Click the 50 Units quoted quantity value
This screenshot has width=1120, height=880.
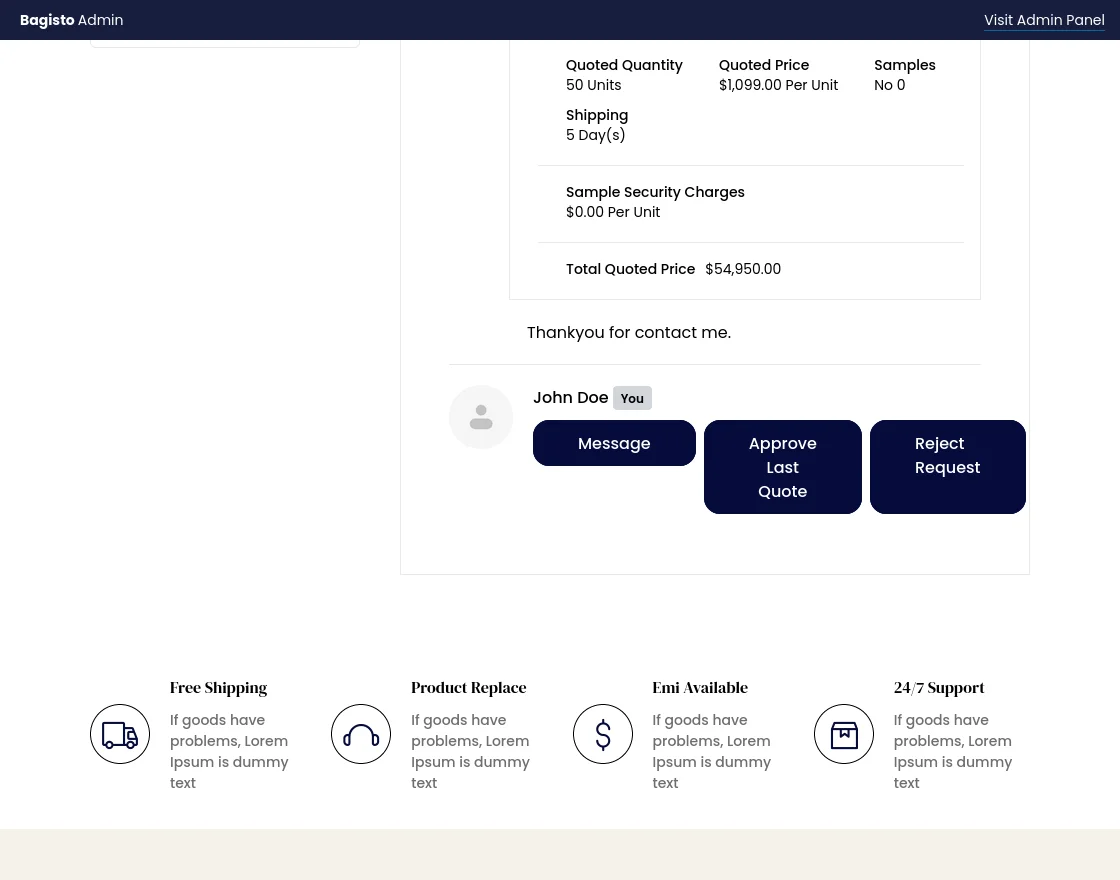click(594, 85)
